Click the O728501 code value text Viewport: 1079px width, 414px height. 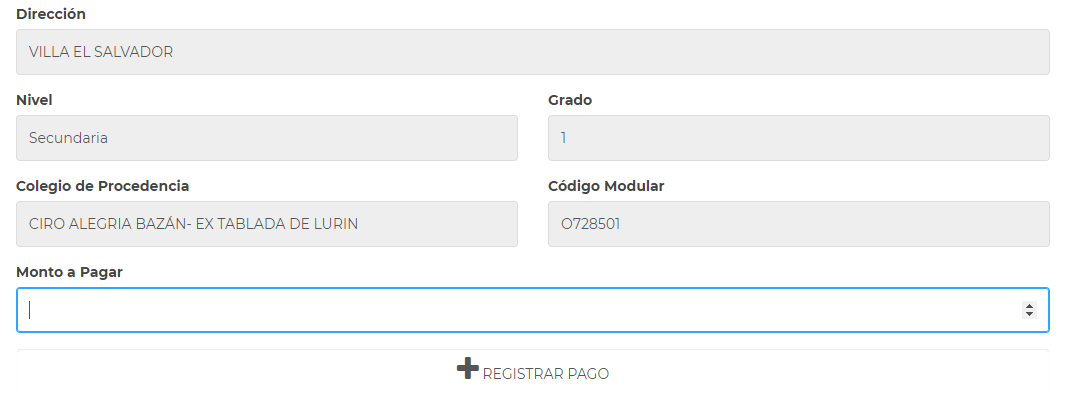(590, 224)
